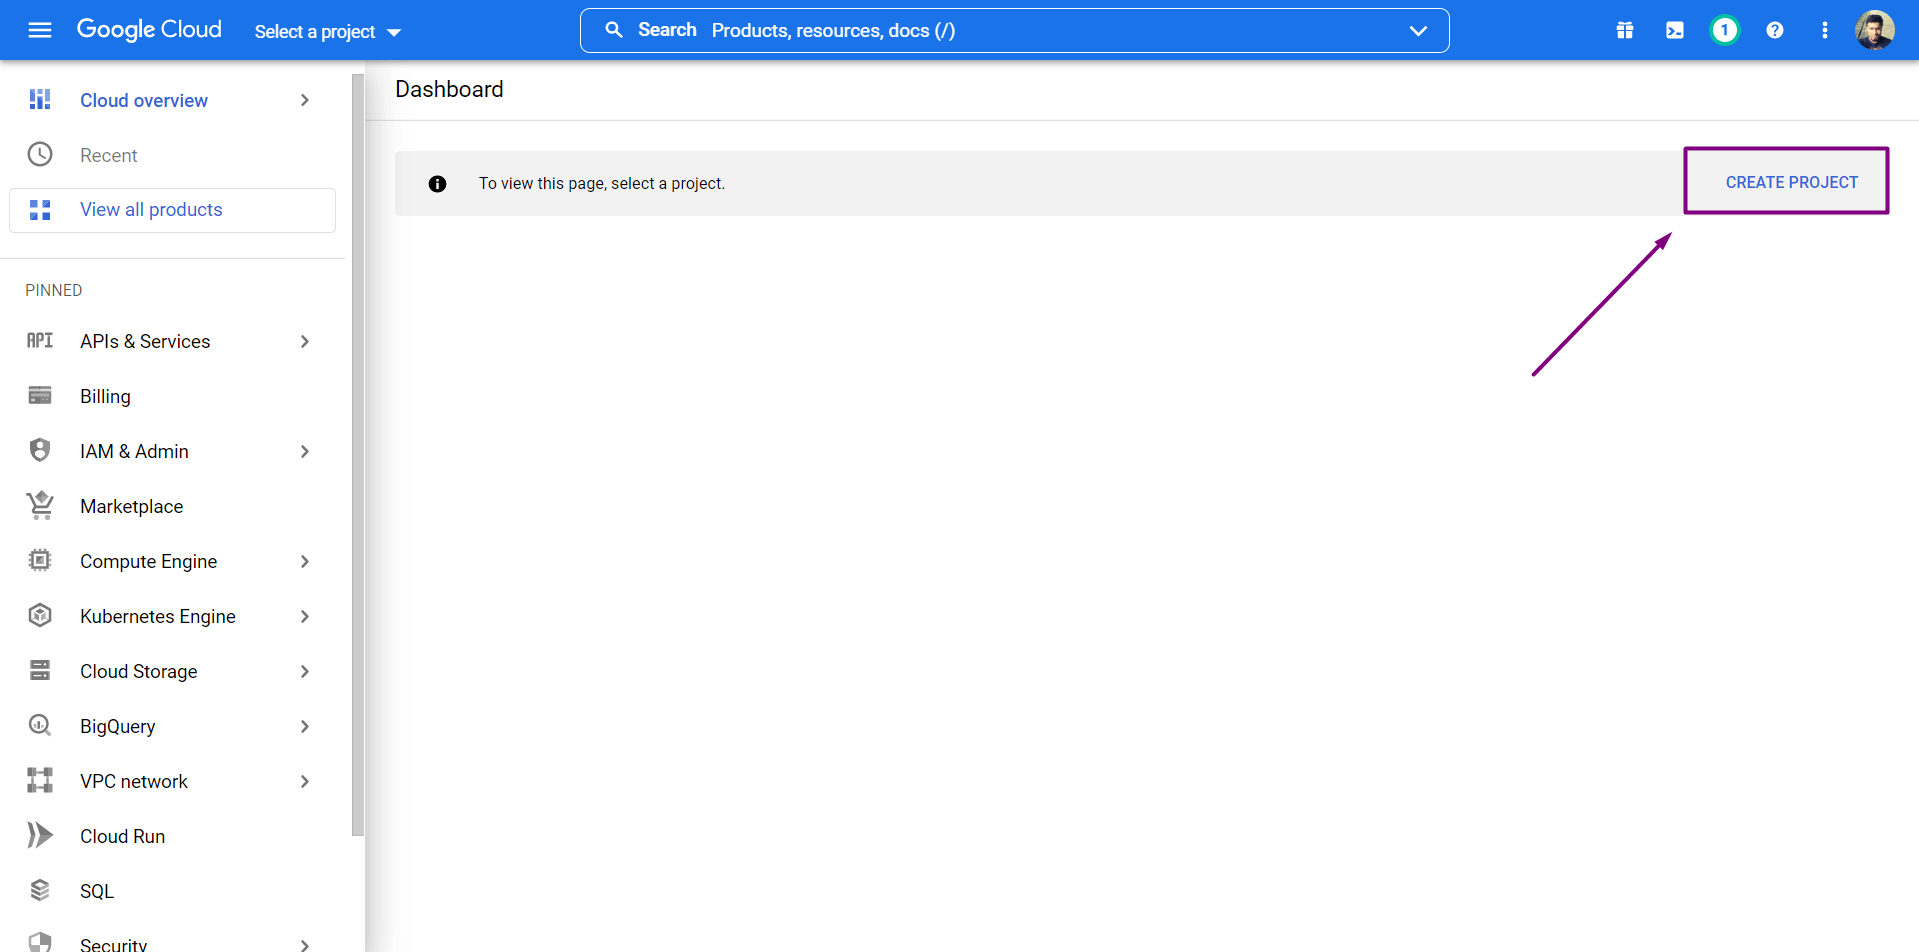Click the Recent clock icon
Viewport: 1919px width, 952px height.
click(x=40, y=154)
